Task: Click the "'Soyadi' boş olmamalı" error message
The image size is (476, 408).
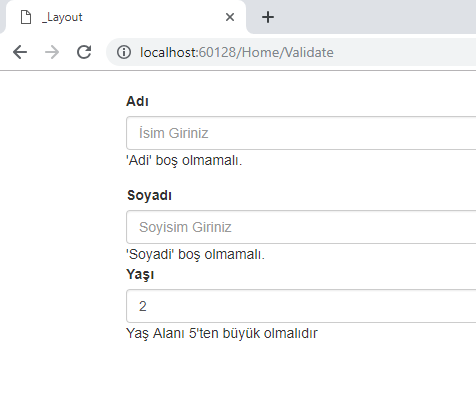Action: pyautogui.click(x=195, y=254)
